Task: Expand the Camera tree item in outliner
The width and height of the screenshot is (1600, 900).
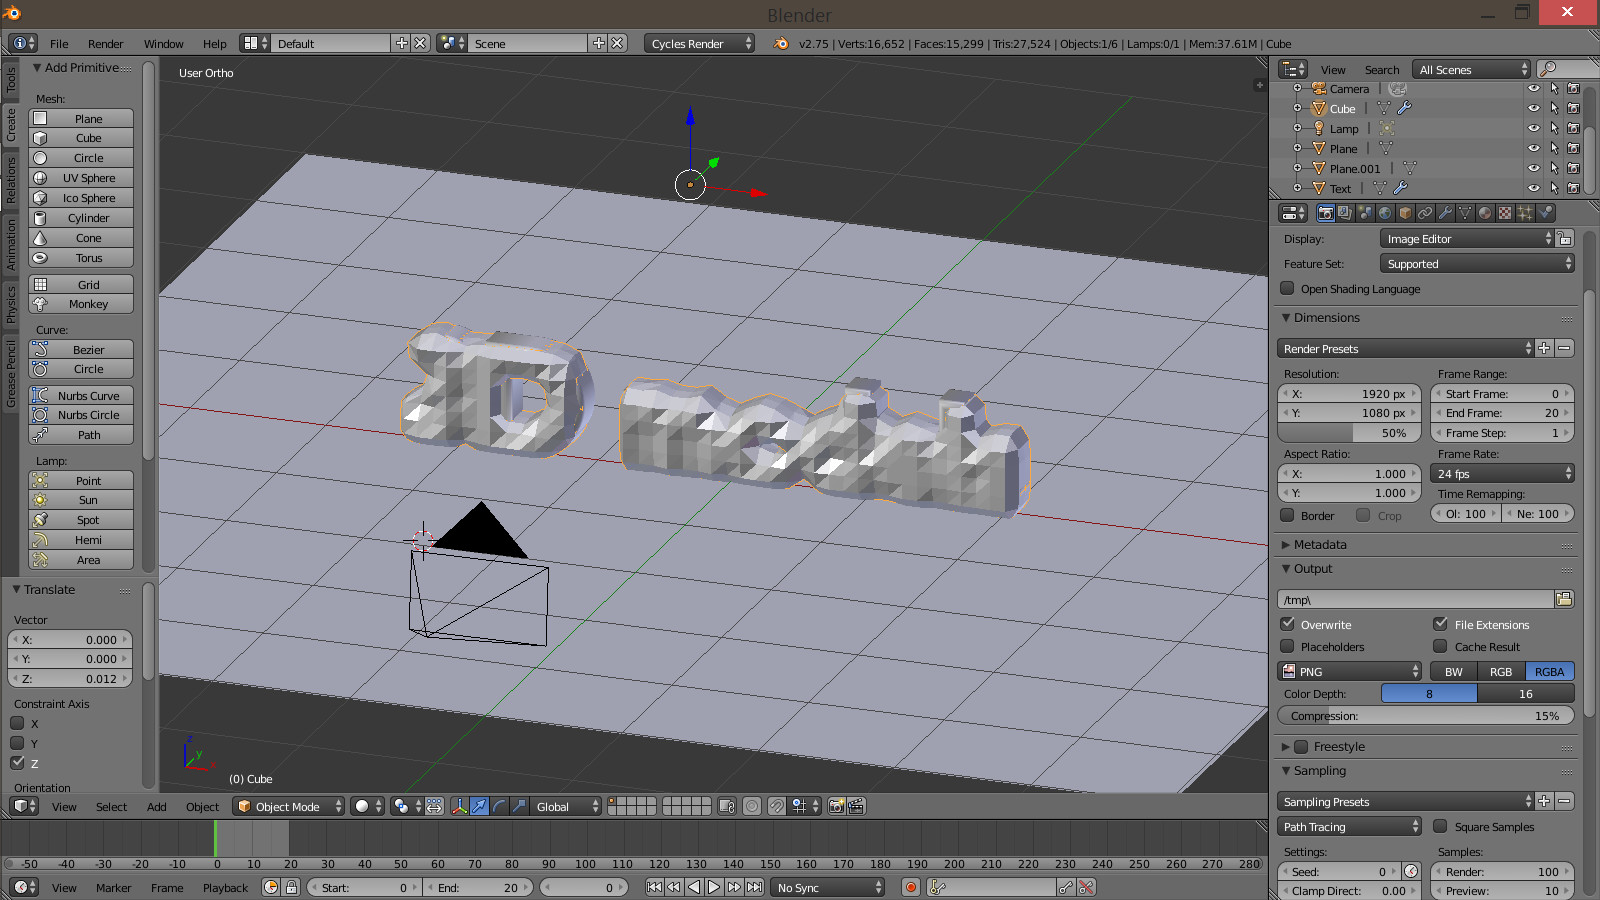Action: click(x=1297, y=88)
